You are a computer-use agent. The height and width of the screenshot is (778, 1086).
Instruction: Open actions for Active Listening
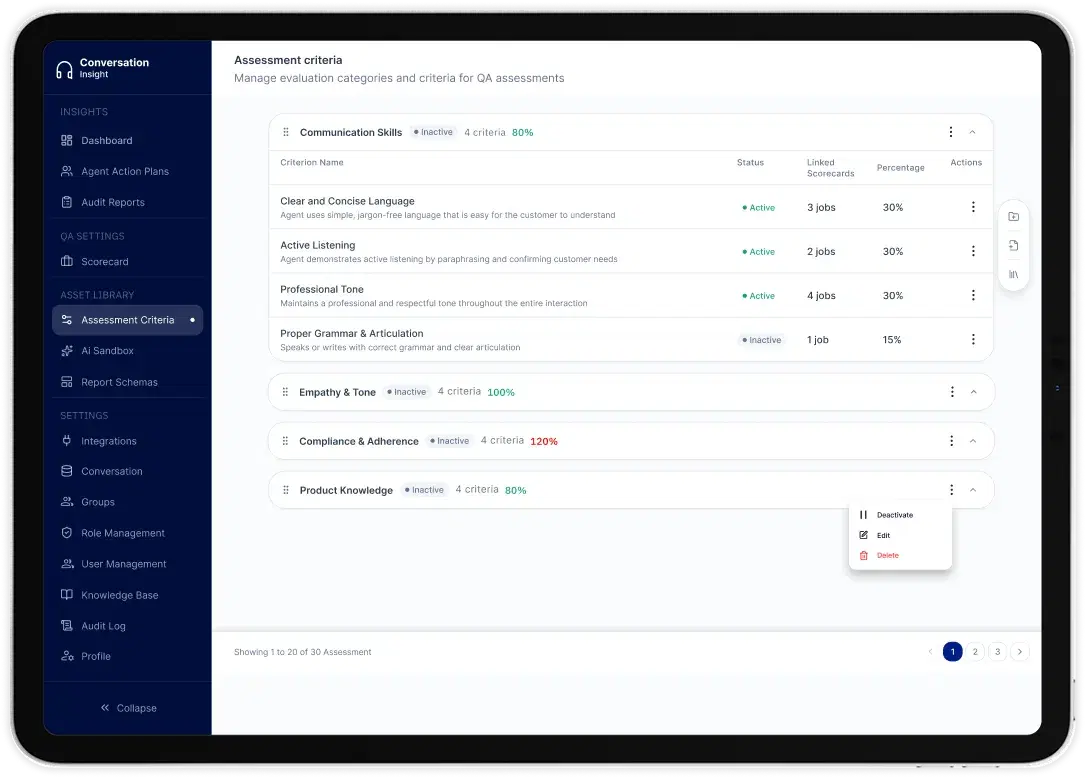point(973,251)
